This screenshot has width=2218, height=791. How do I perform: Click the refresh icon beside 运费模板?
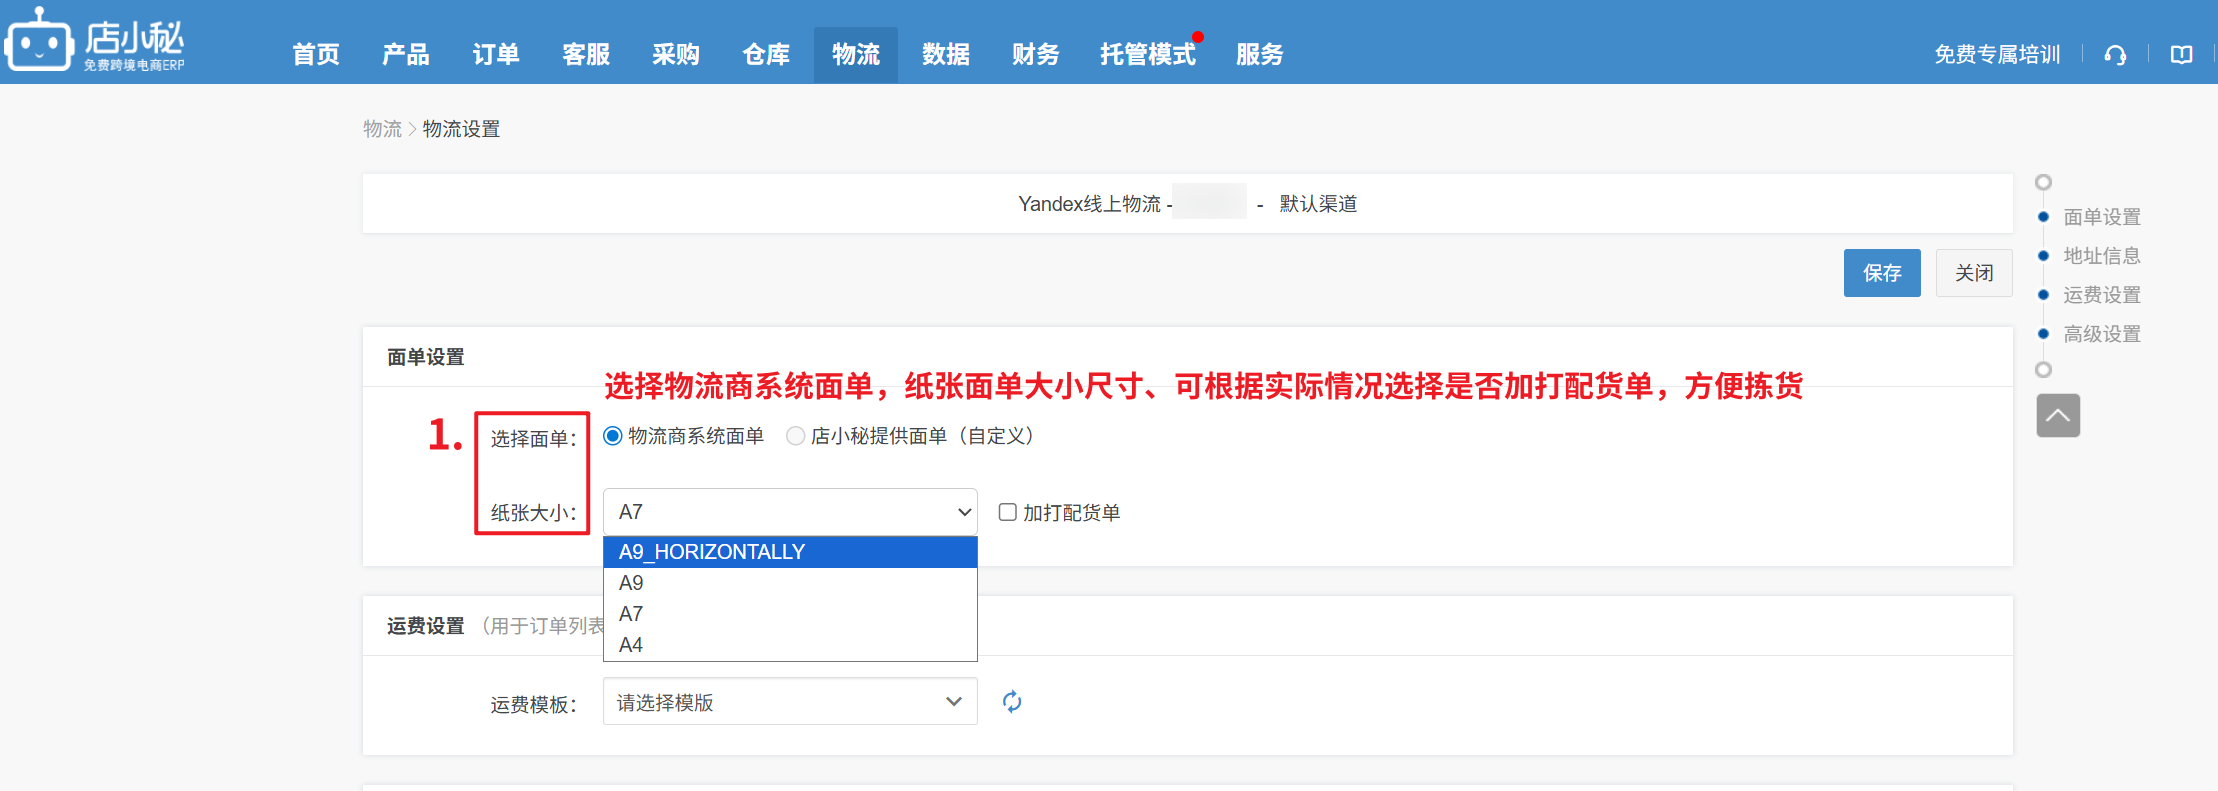point(1012,702)
